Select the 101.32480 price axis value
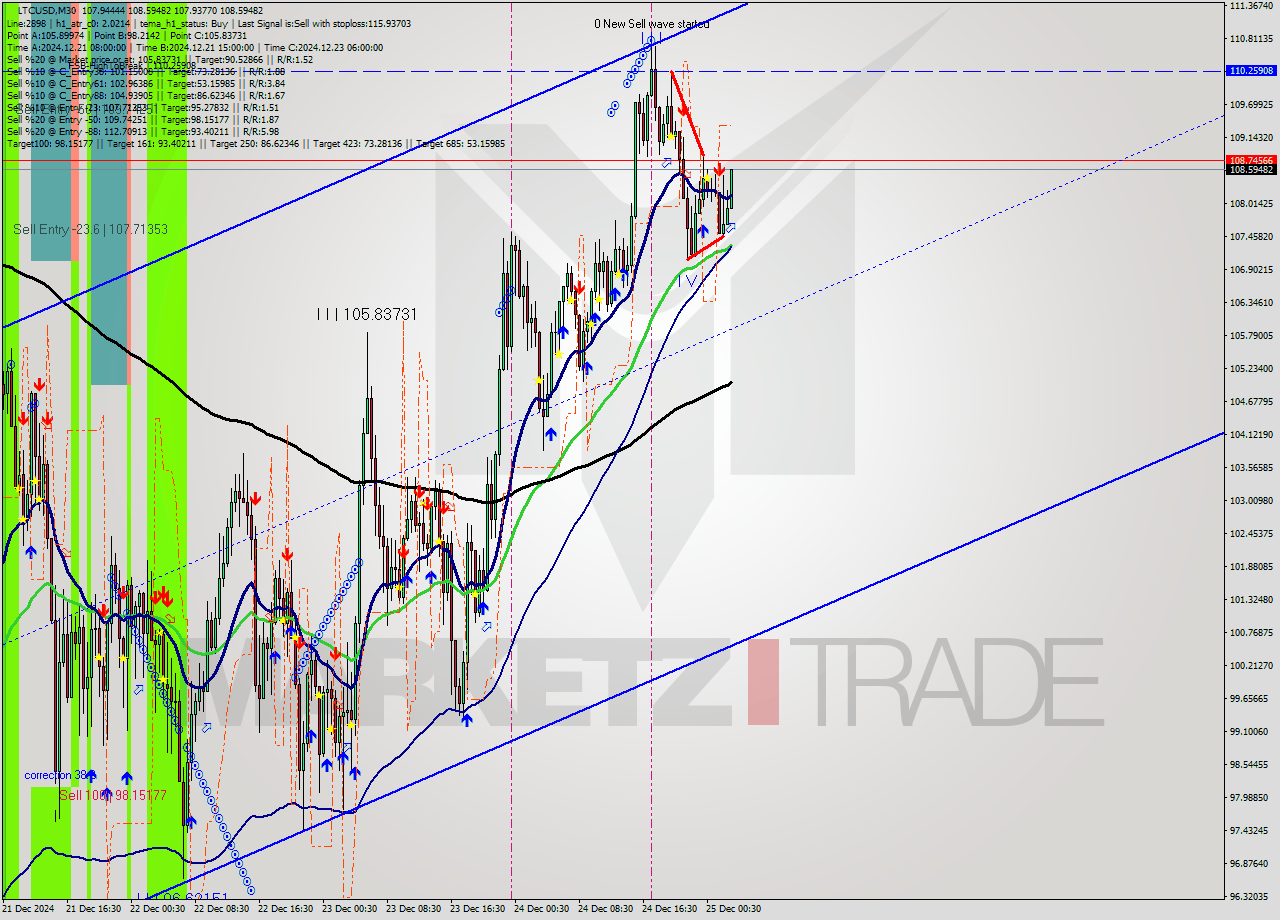The width and height of the screenshot is (1280, 920). click(1250, 600)
